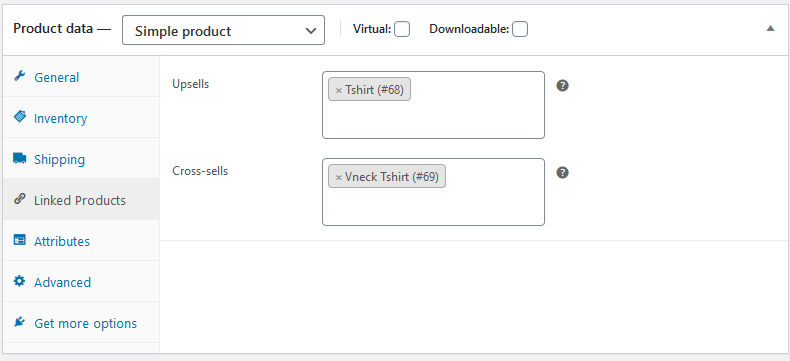Image resolution: width=790 pixels, height=361 pixels.
Task: Collapse the Product data panel arrow
Action: 770,29
